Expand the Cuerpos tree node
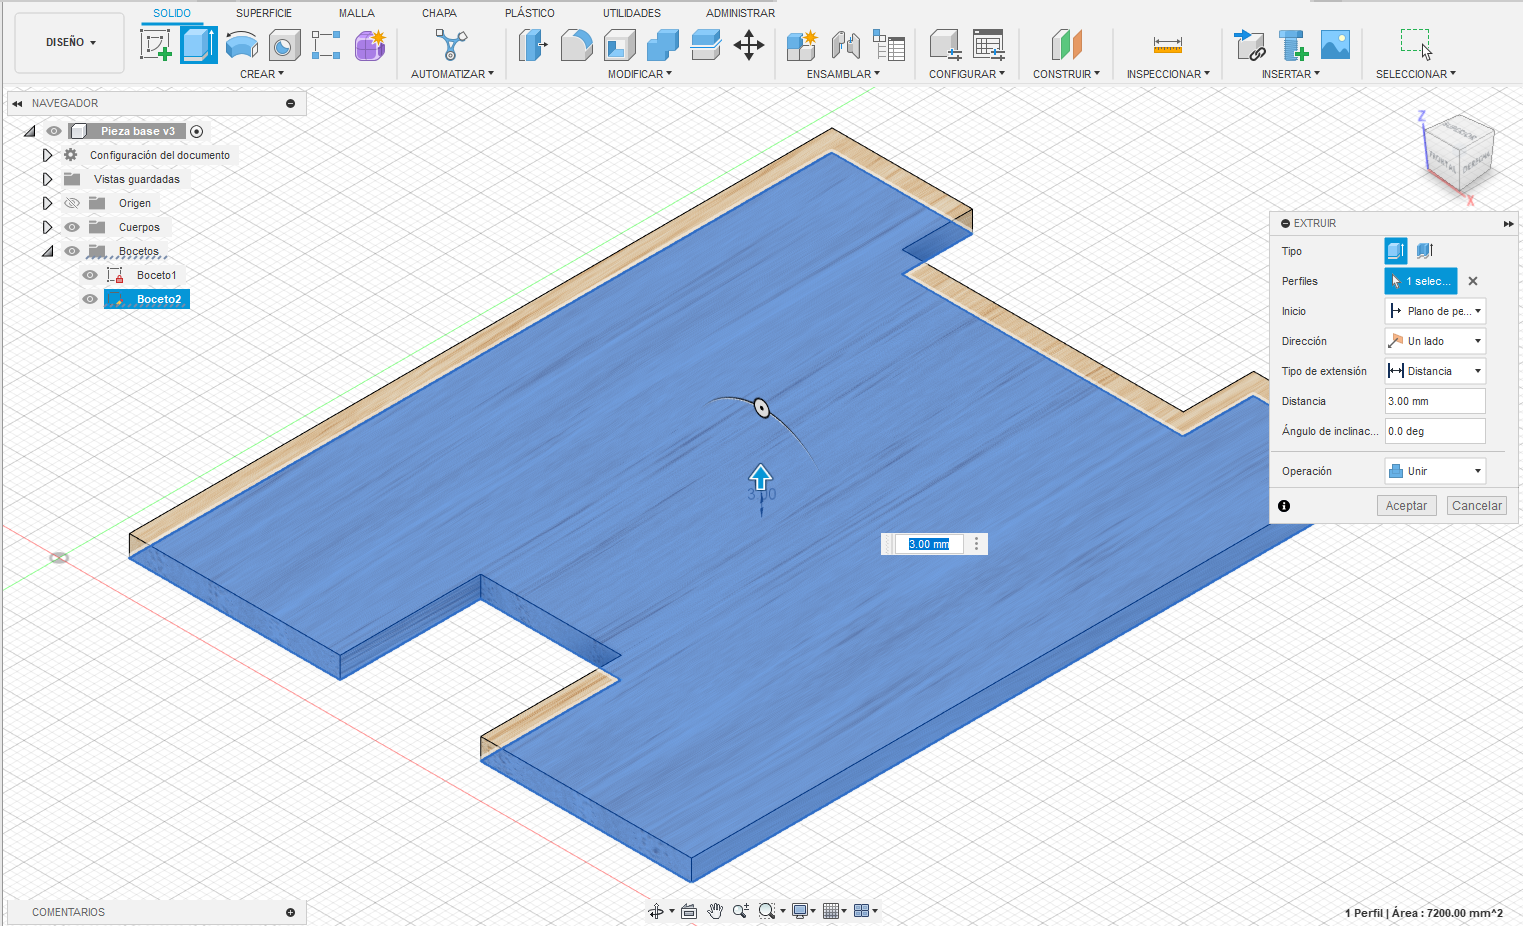This screenshot has height=926, width=1523. point(47,227)
